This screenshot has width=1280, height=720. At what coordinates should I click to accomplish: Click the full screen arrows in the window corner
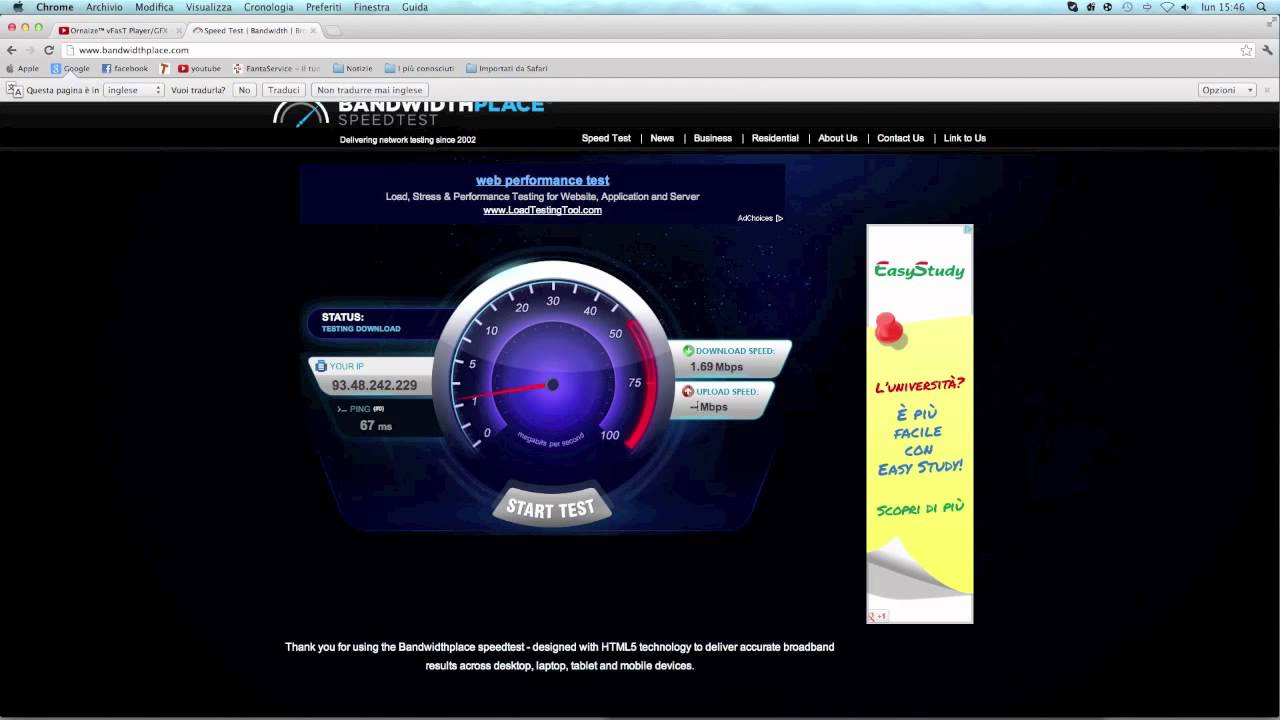(x=1272, y=21)
